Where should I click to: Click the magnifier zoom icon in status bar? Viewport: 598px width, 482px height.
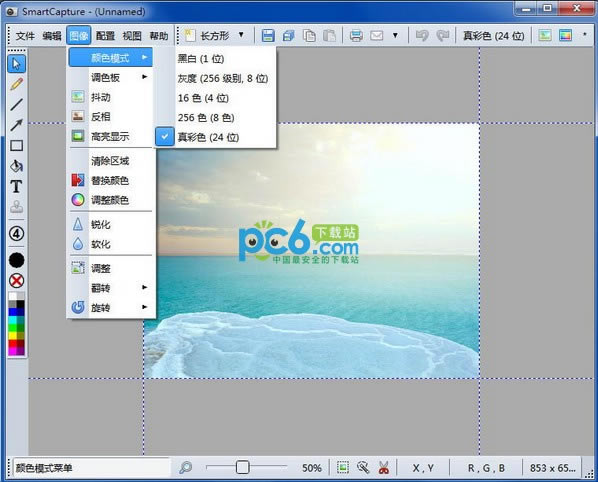[186, 468]
